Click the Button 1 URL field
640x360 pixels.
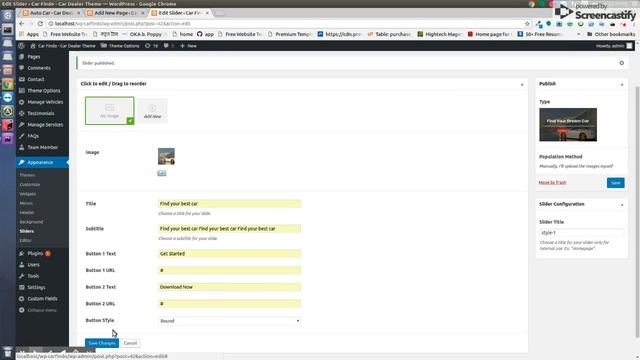[229, 270]
